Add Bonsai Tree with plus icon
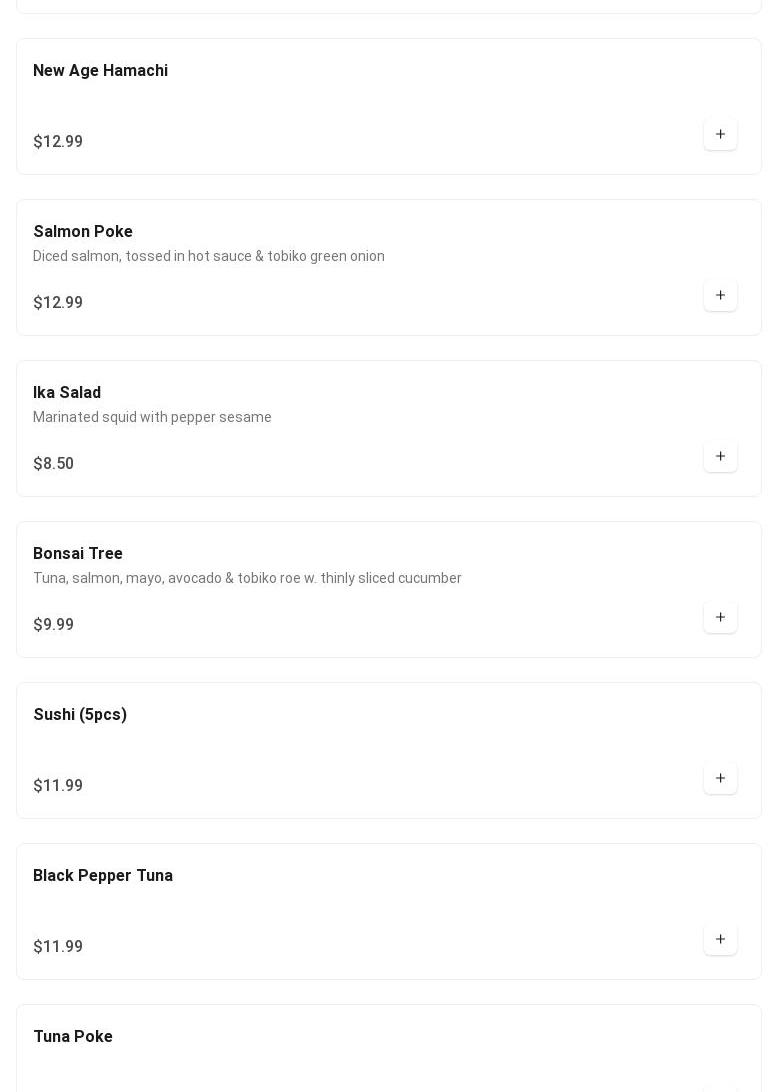Image resolution: width=778 pixels, height=1092 pixels. [720, 617]
